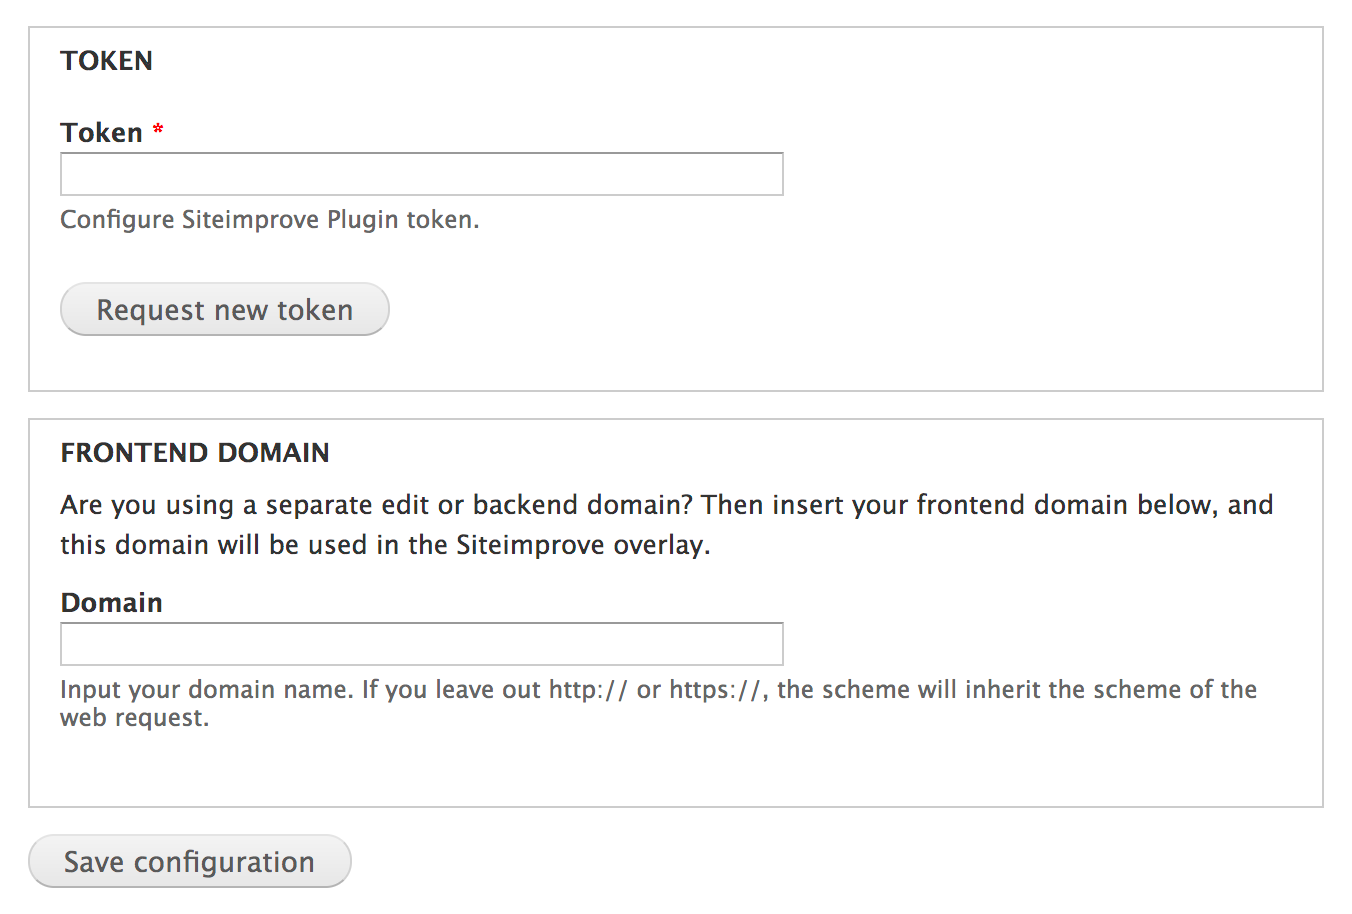The height and width of the screenshot is (914, 1352).
Task: Focus the Domain text input field
Action: point(421,644)
